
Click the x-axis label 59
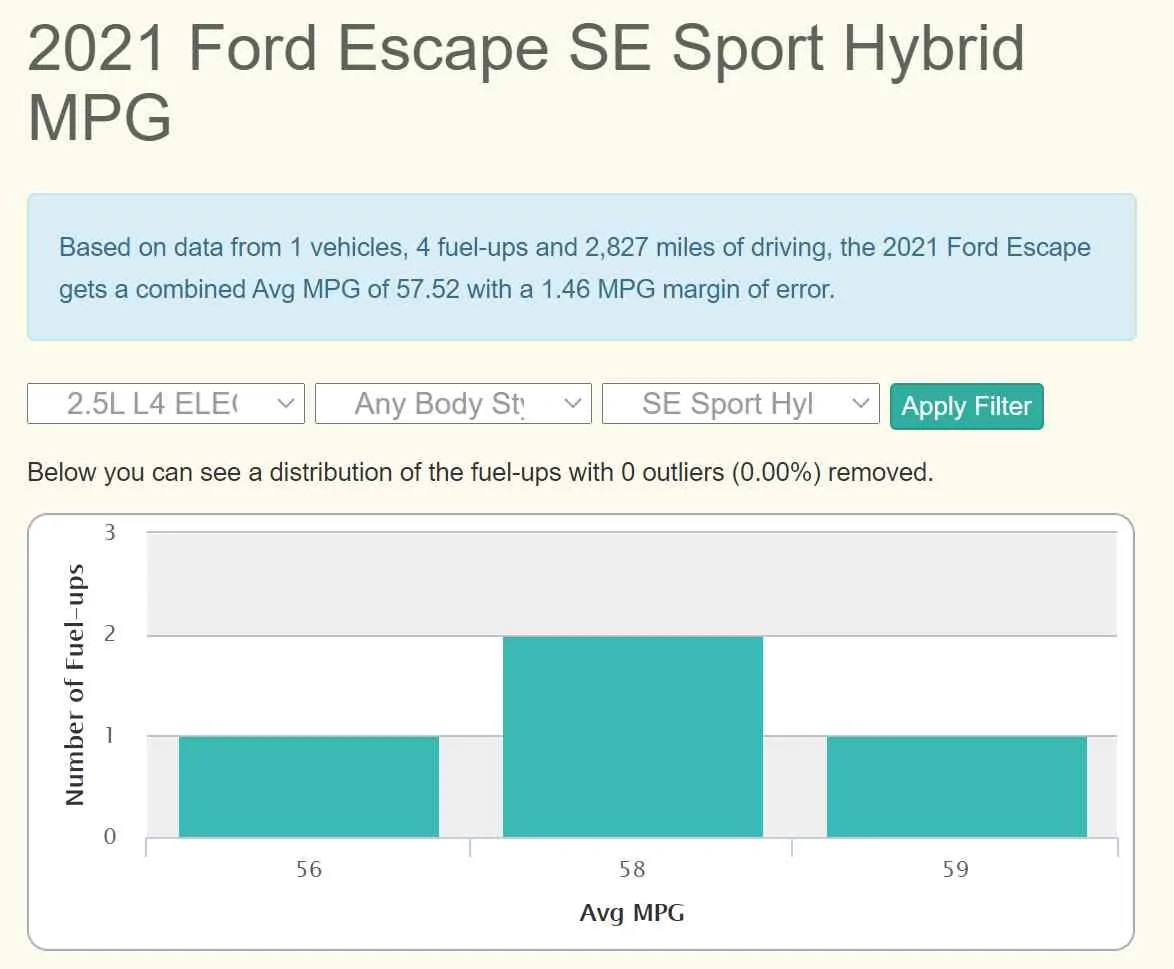pyautogui.click(x=955, y=869)
